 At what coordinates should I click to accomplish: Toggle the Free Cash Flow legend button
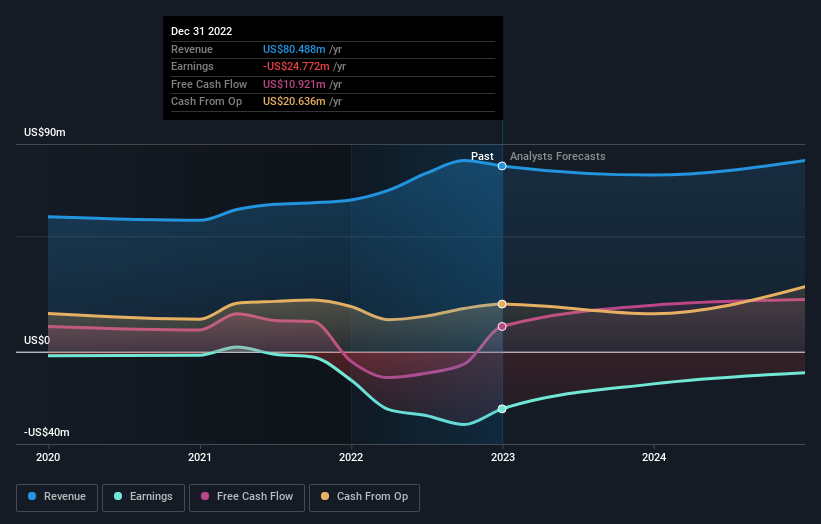pos(247,497)
